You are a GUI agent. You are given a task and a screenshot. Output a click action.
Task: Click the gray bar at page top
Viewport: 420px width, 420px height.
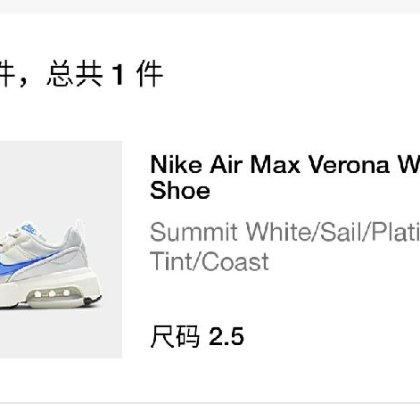(210, 6)
